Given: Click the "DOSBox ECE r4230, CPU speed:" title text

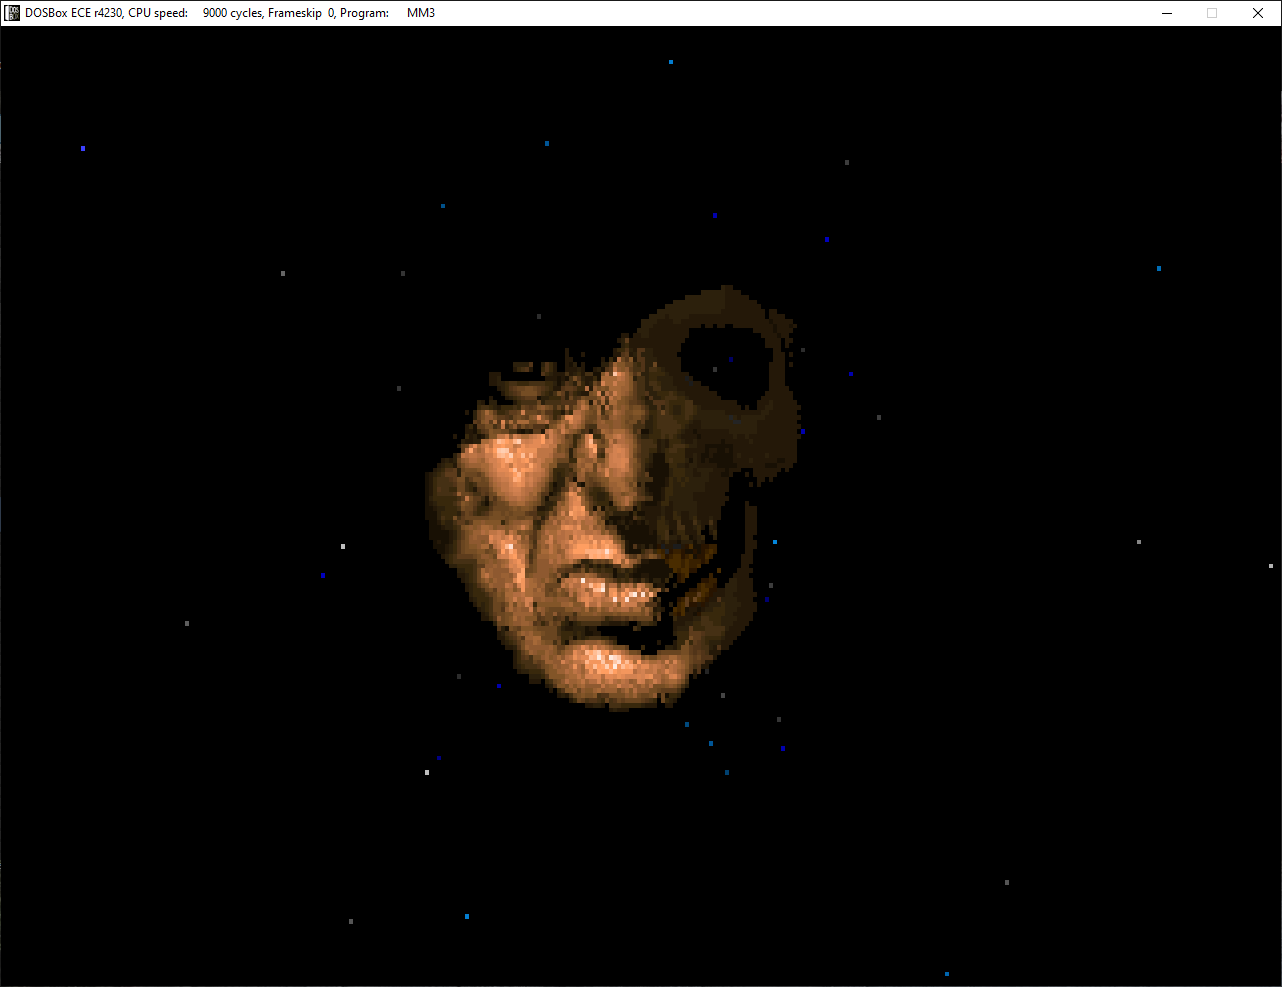Looking at the screenshot, I should pos(107,13).
